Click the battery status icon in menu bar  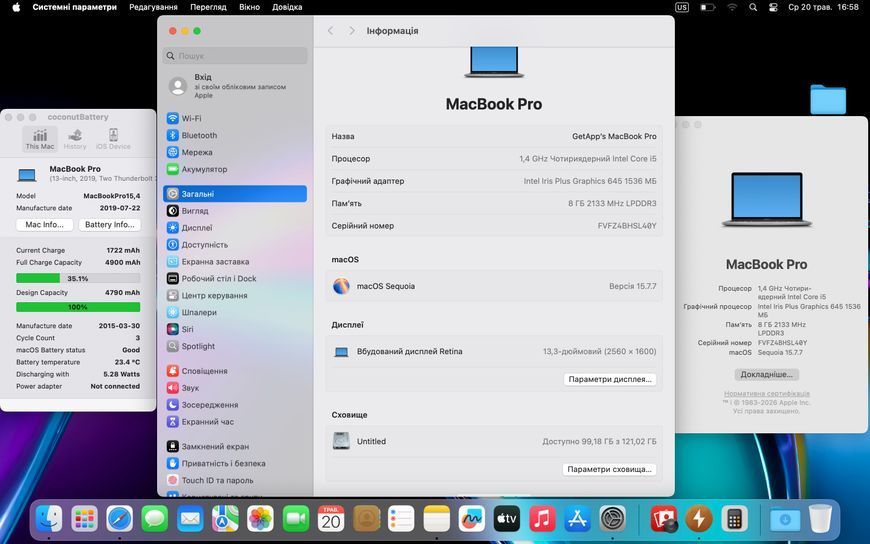click(707, 7)
